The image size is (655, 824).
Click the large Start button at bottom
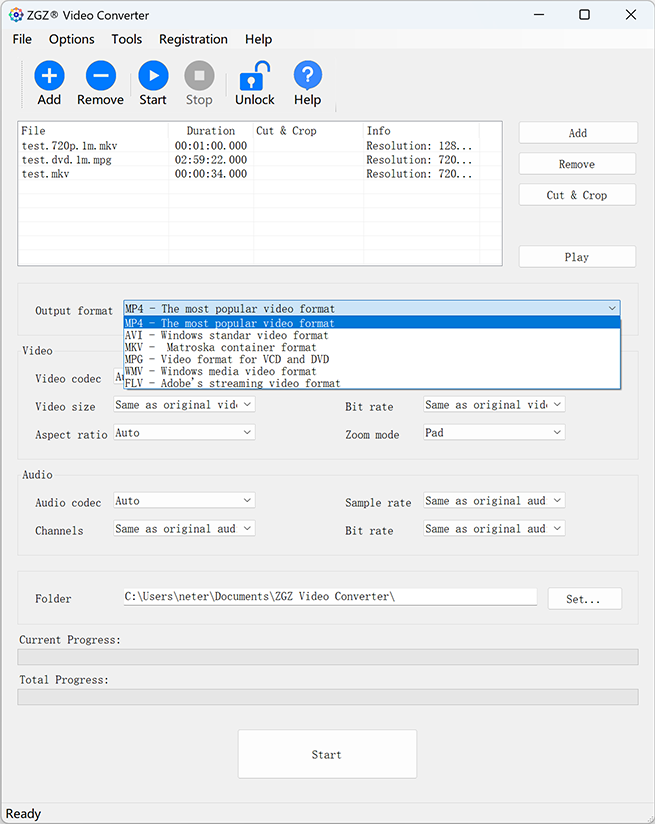327,755
